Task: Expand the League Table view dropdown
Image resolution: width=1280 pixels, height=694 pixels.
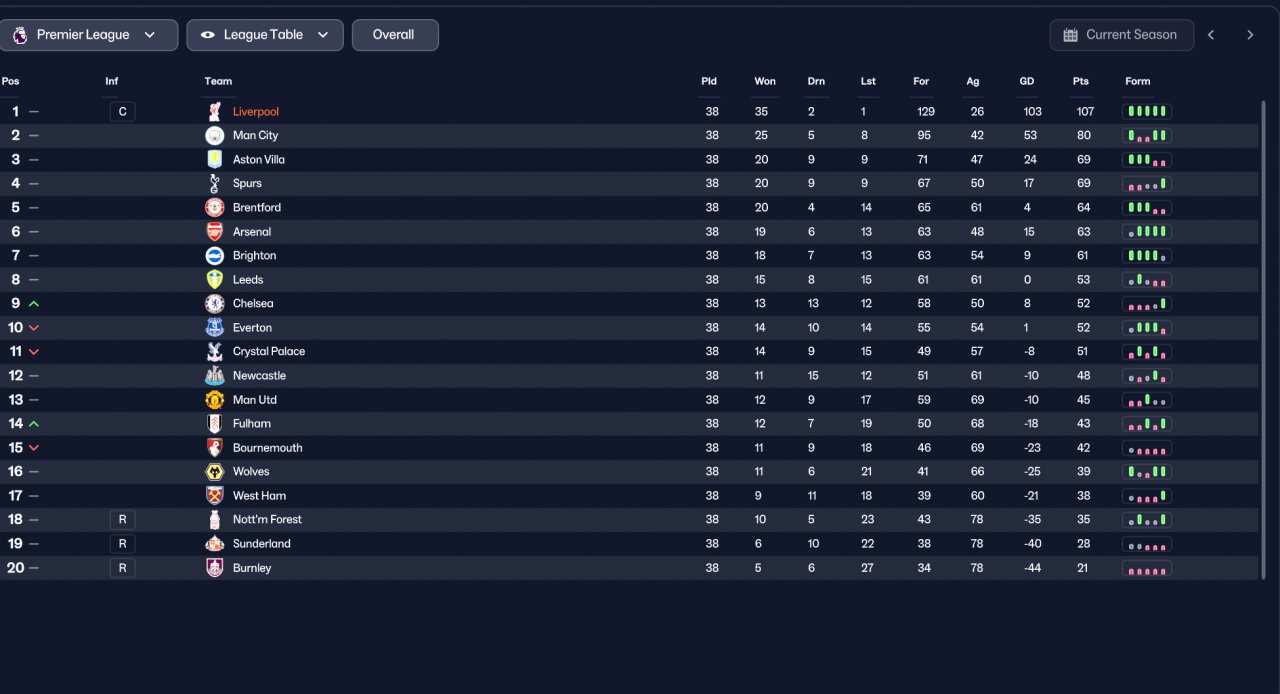Action: (x=265, y=35)
